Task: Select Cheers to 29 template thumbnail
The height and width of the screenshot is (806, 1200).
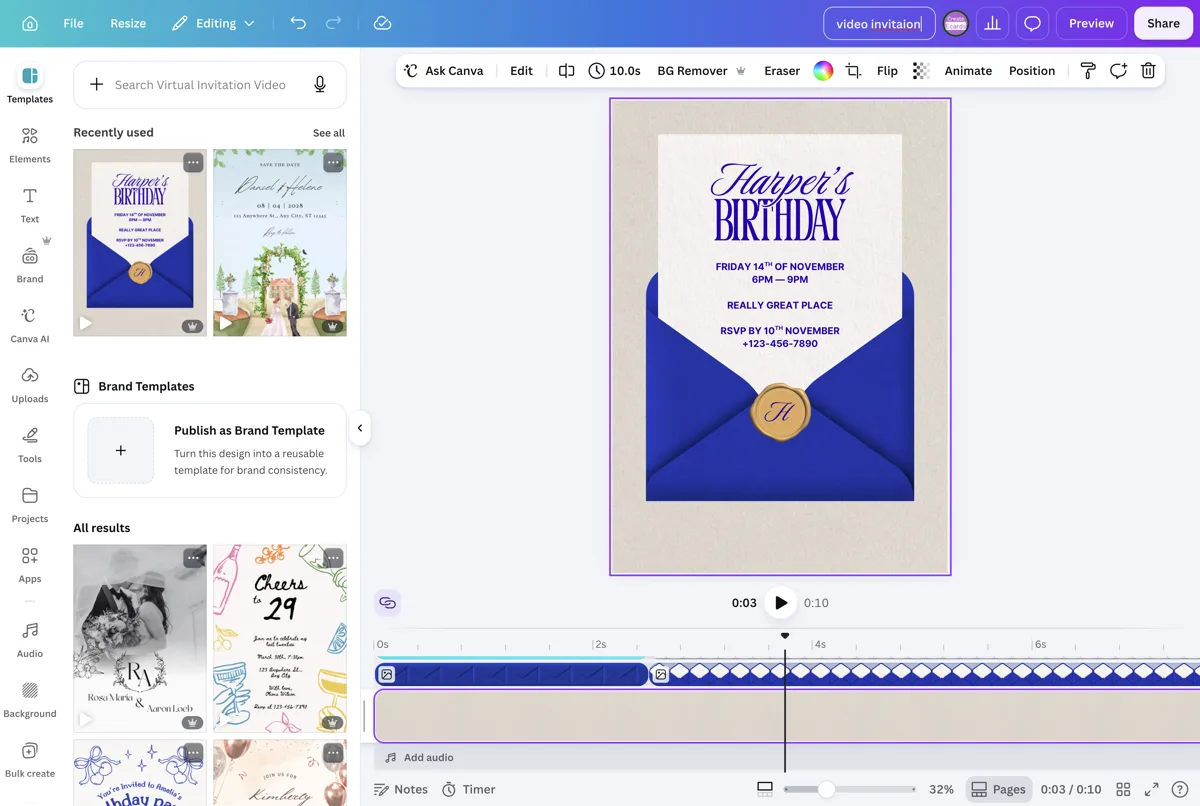Action: point(280,638)
